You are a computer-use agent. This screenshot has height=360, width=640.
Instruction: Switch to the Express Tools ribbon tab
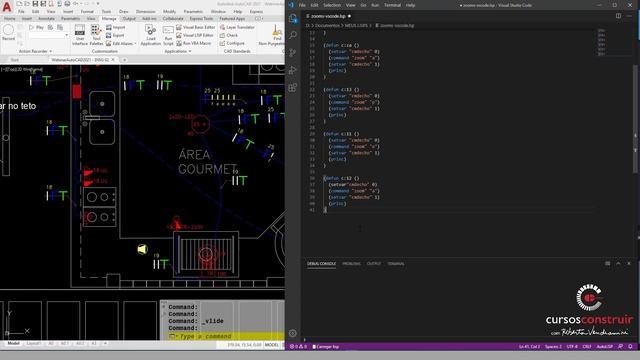tap(201, 19)
